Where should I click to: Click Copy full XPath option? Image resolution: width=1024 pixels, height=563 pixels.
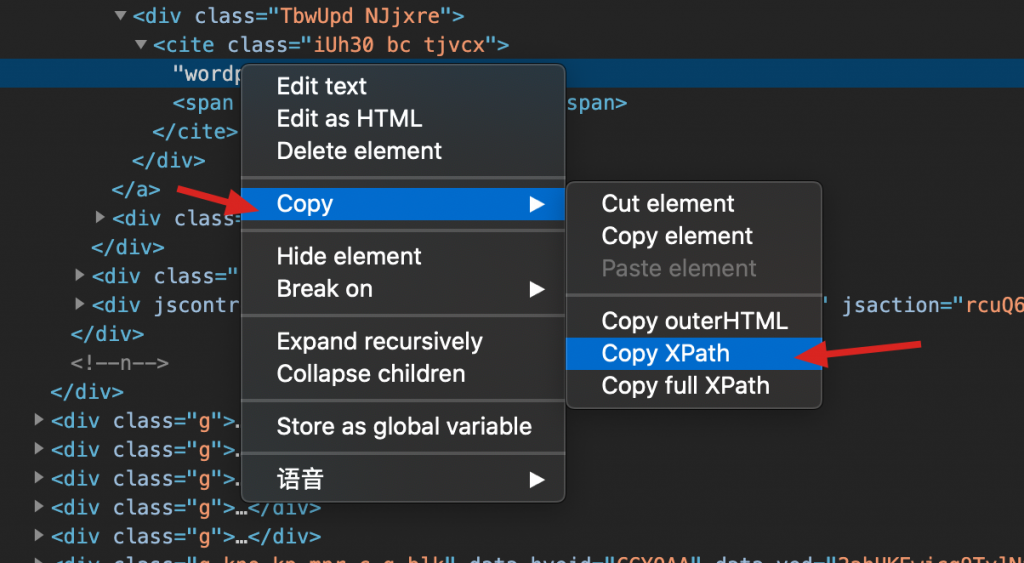[x=685, y=386]
